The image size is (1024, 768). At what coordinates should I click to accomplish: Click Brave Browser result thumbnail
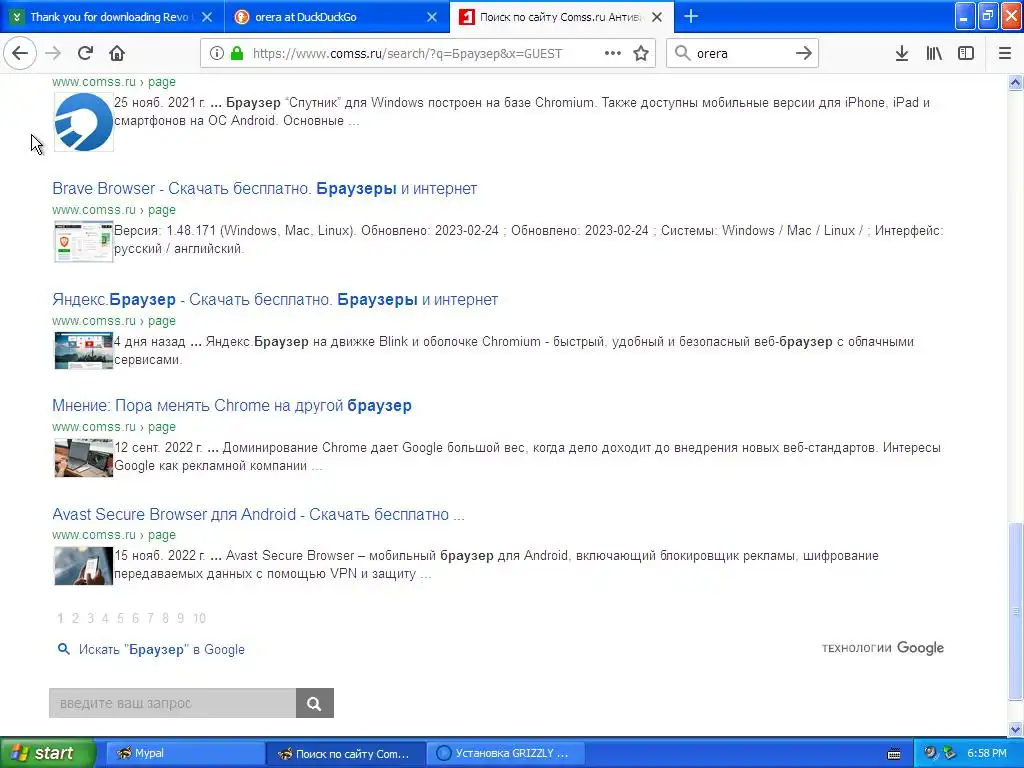(x=84, y=242)
